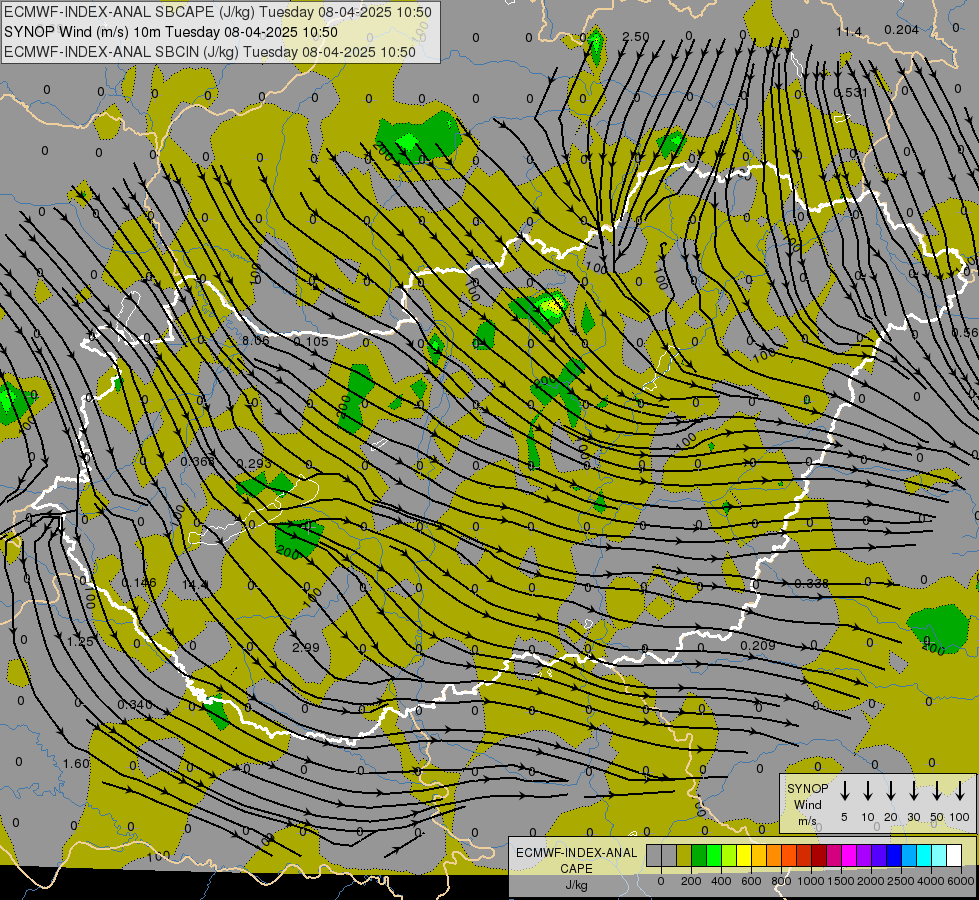Click the map value '0.340'
979x900 pixels.
135,705
